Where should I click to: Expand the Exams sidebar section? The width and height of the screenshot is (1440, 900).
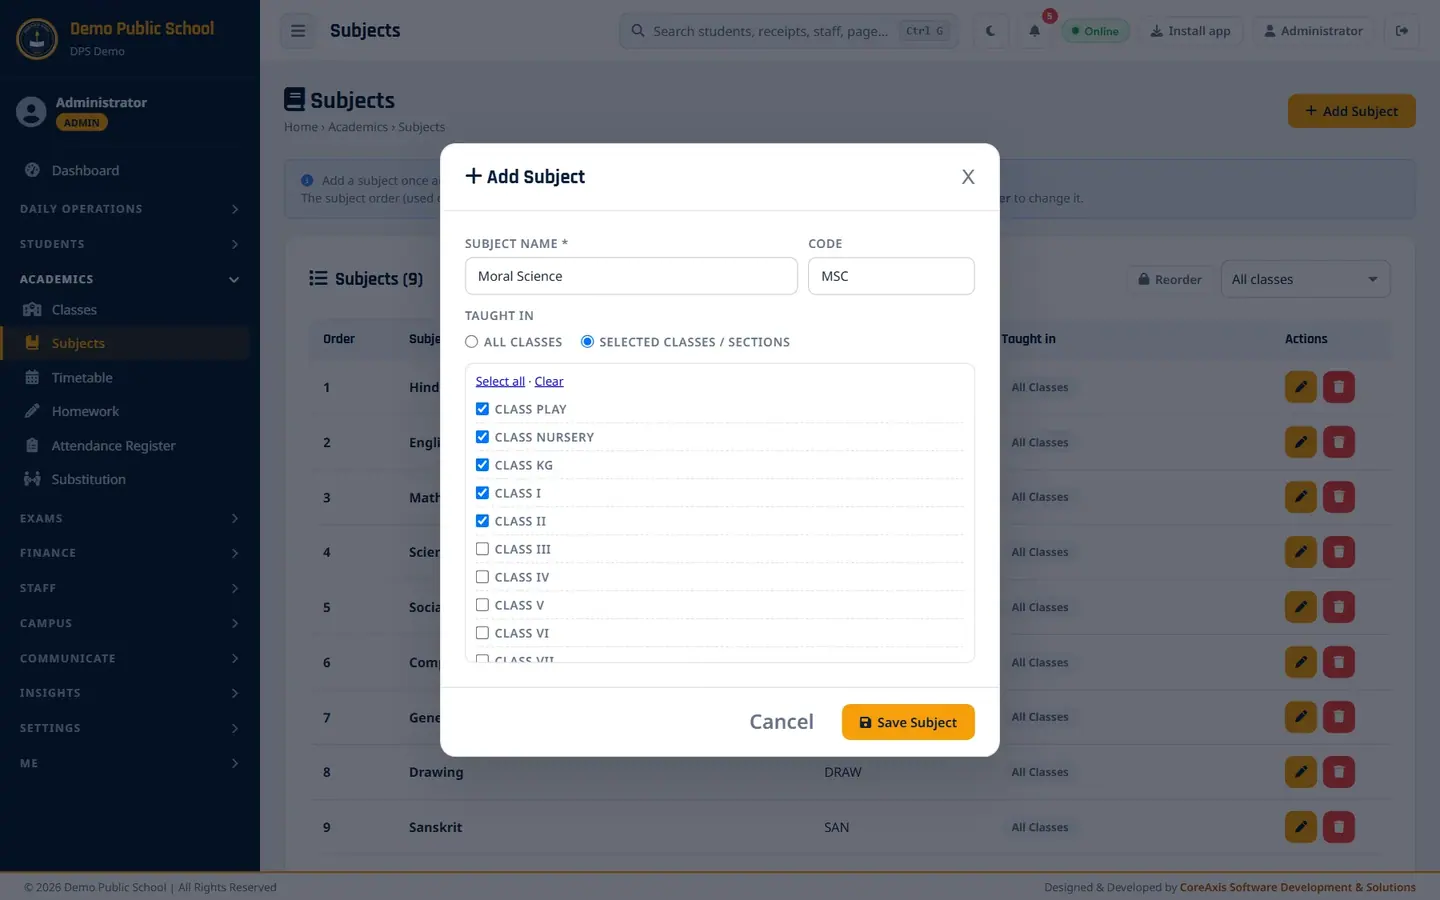pyautogui.click(x=130, y=518)
